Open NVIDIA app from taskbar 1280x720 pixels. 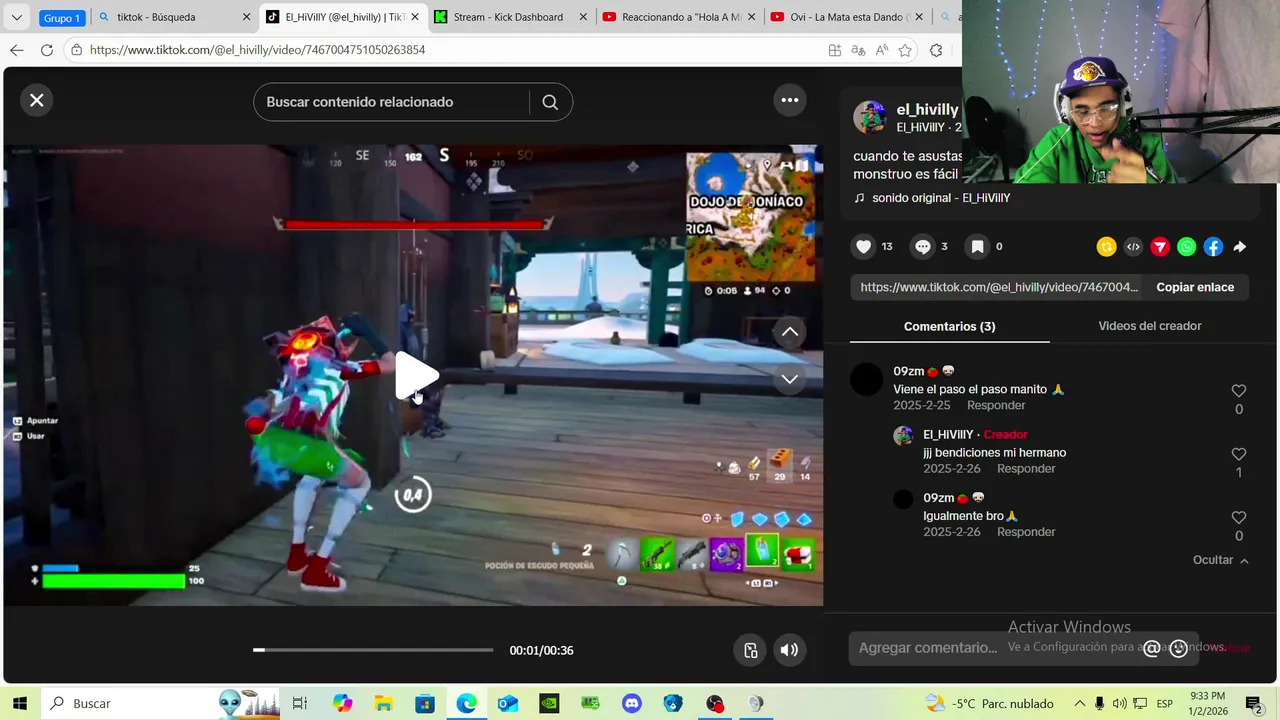click(x=549, y=704)
